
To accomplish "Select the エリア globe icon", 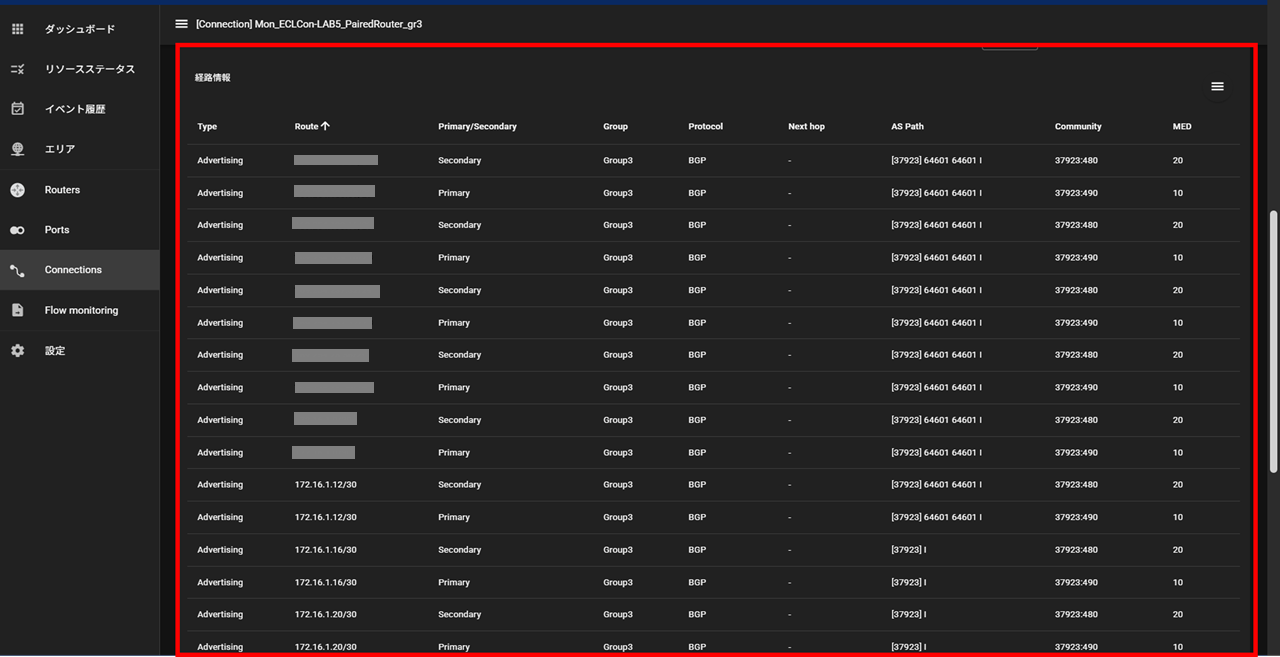I will click(16, 149).
